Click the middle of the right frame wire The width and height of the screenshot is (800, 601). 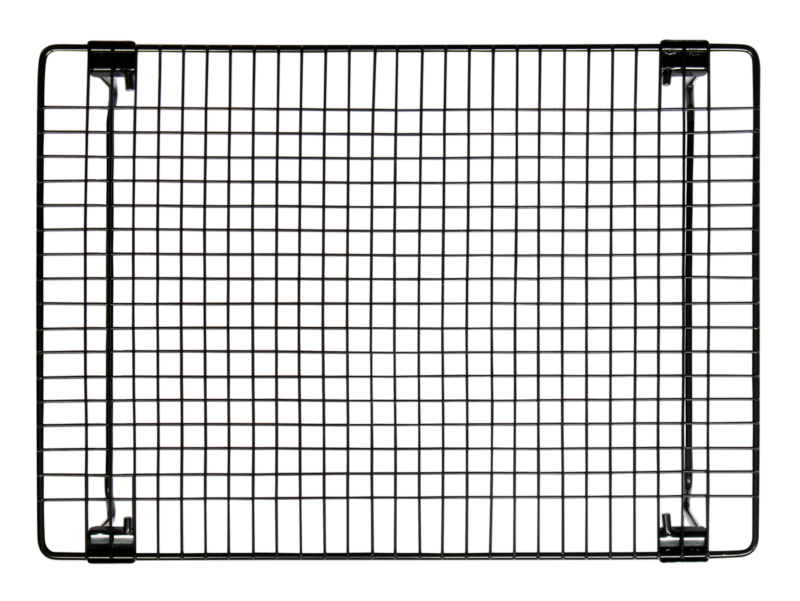click(x=761, y=298)
